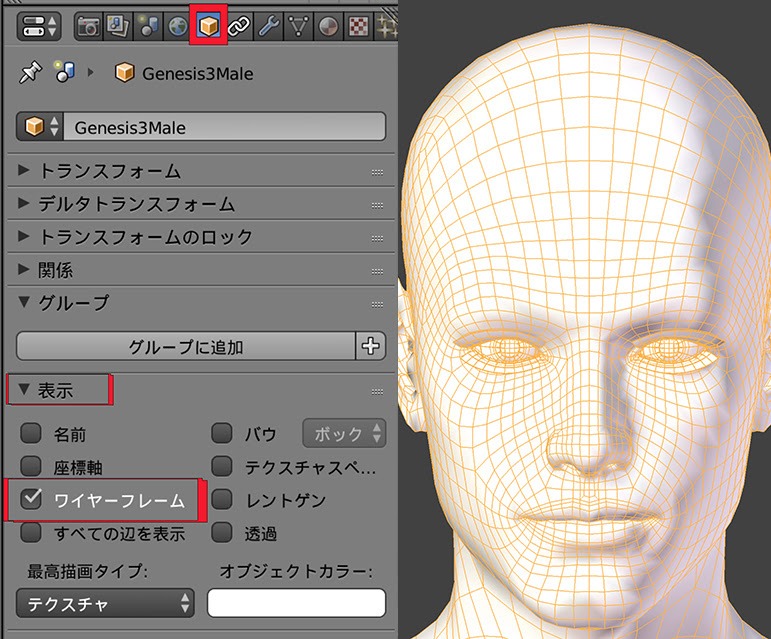Click the plus button beside グループに追加
The width and height of the screenshot is (771, 639).
[371, 346]
